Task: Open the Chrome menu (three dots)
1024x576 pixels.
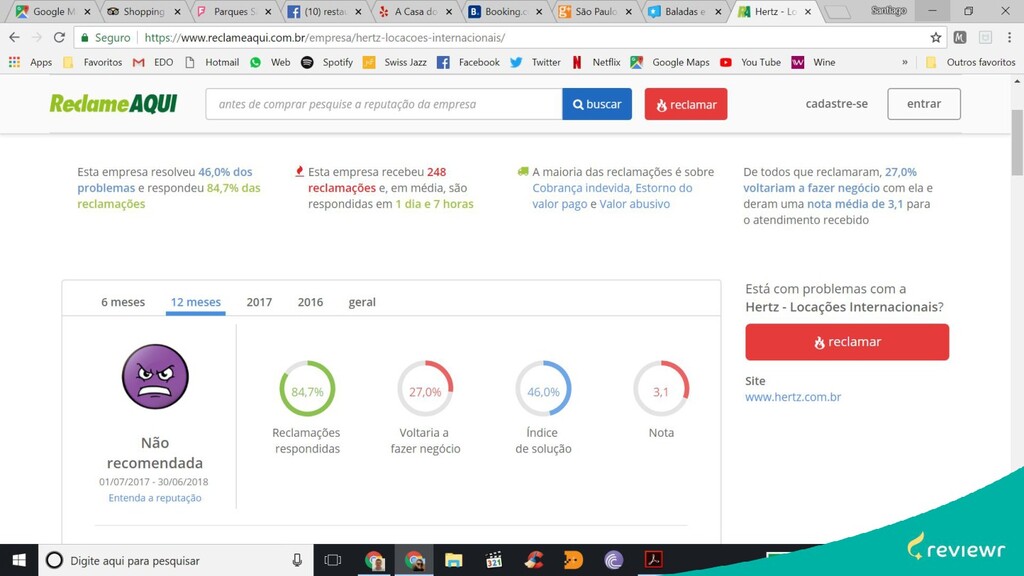Action: click(1010, 38)
